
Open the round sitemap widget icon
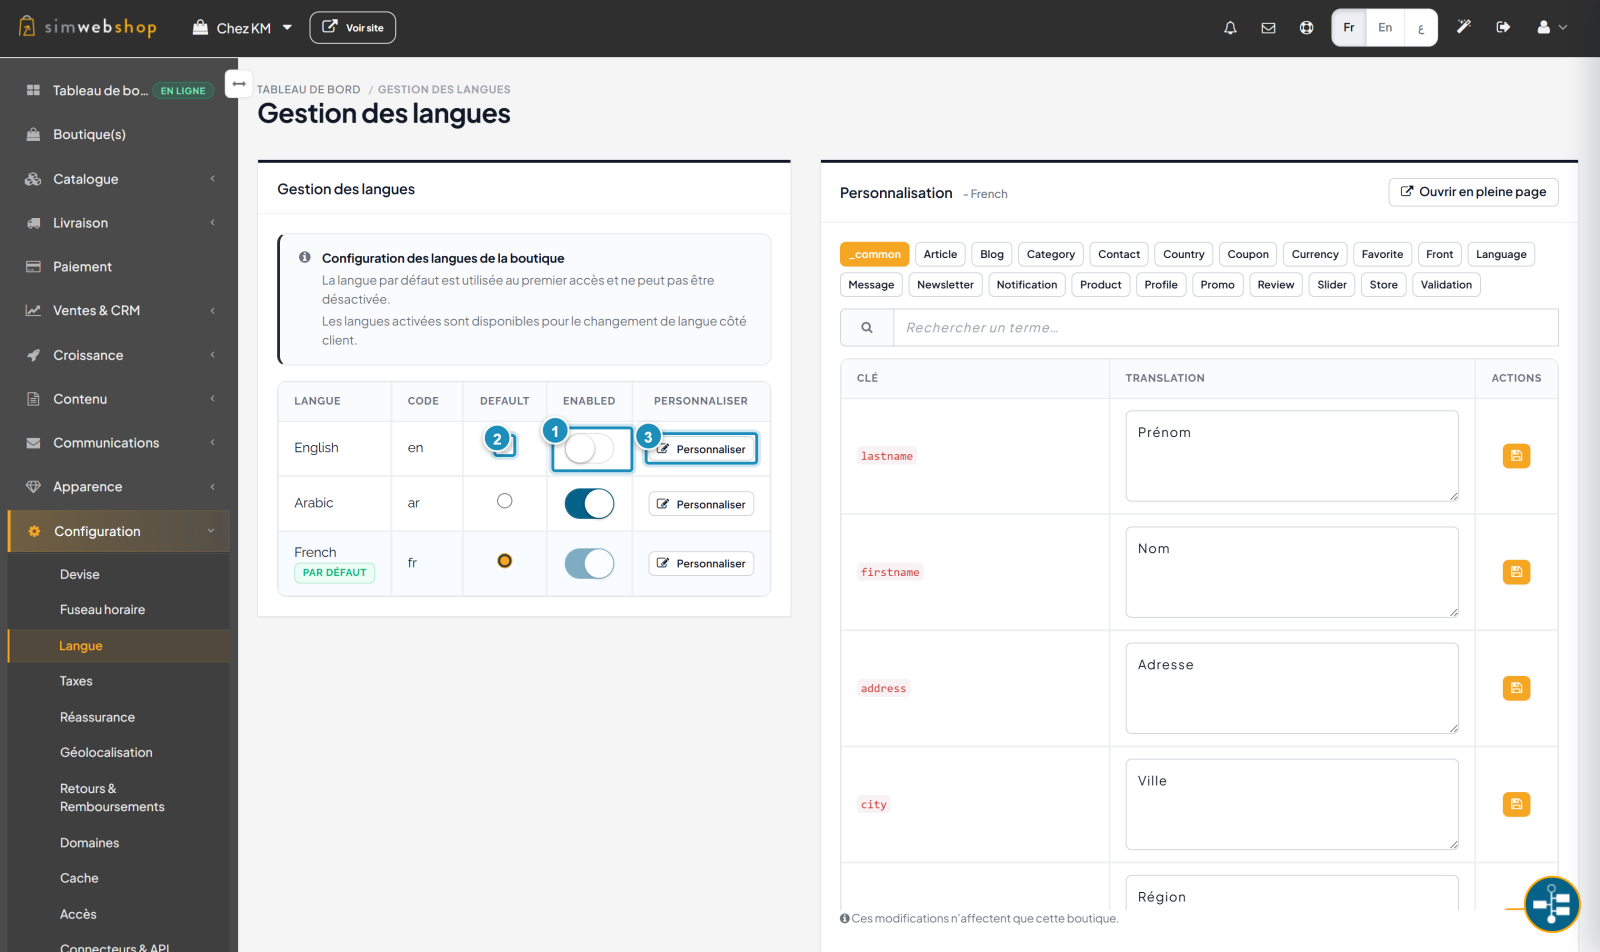pos(1552,904)
